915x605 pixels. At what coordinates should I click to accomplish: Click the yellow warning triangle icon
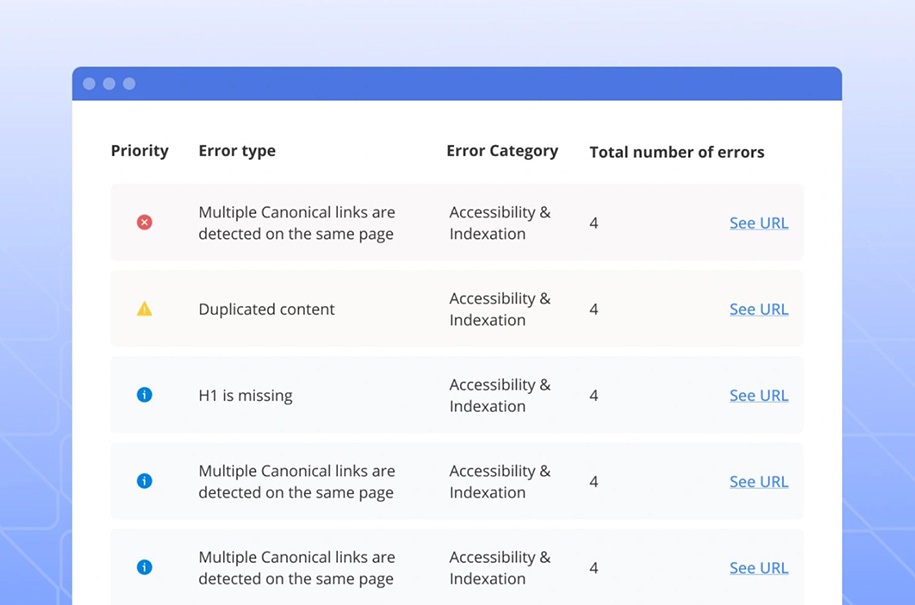[x=144, y=309]
